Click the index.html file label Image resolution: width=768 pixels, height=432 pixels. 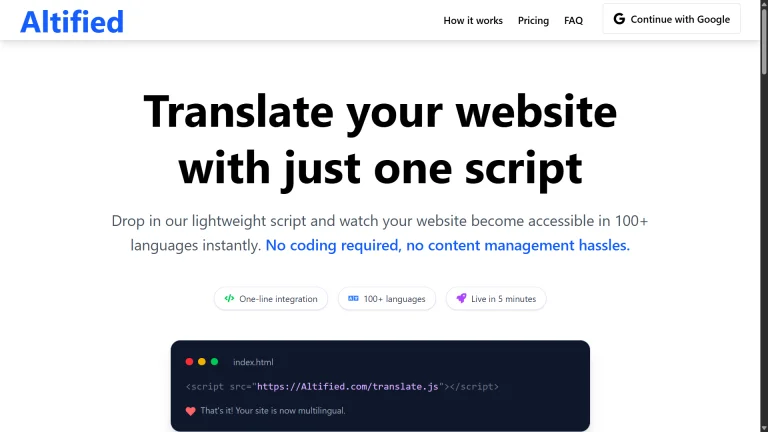[x=253, y=362]
